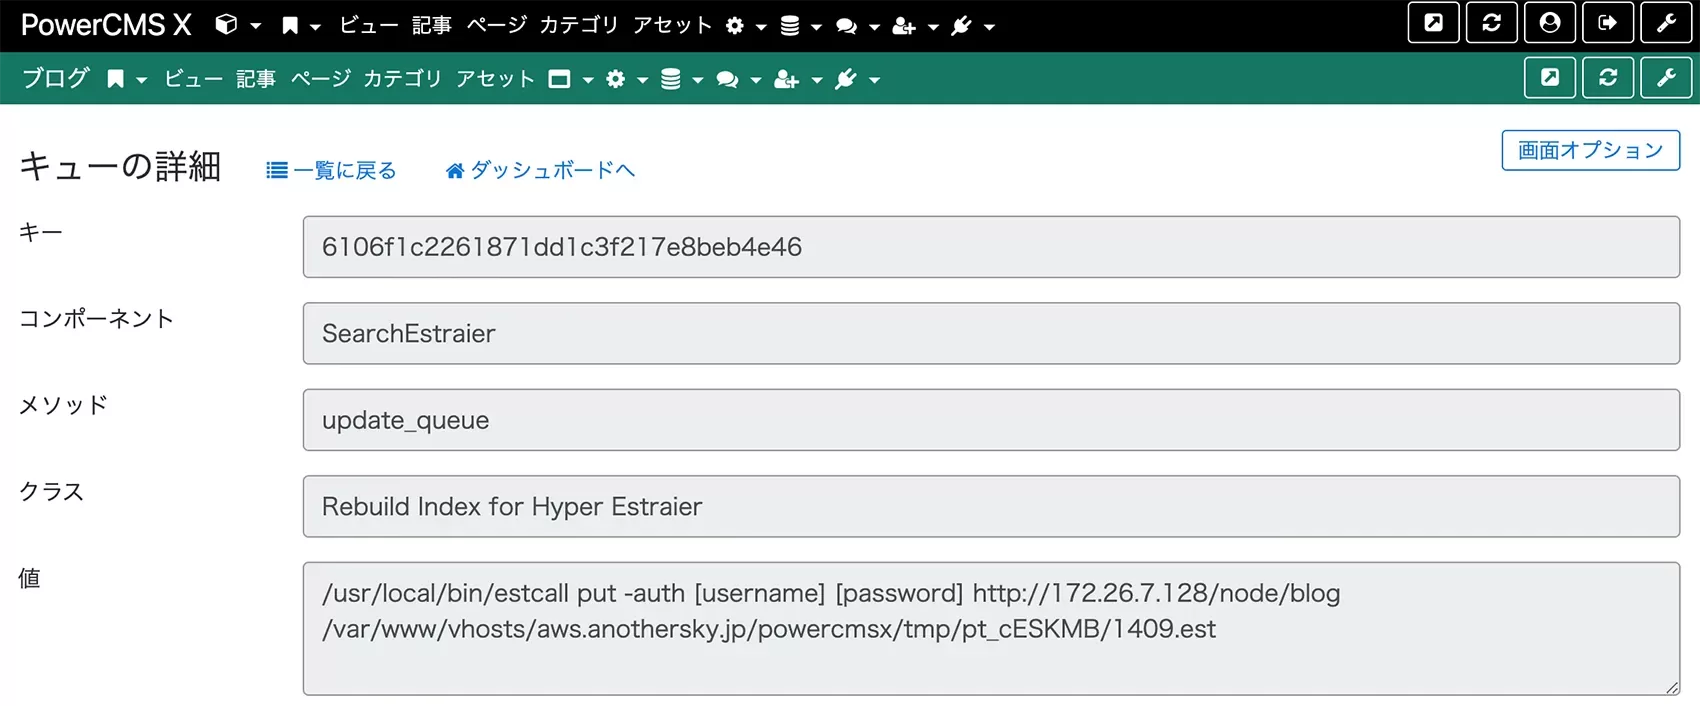Expand the gear dropdown arrow in the green bar

click(x=642, y=80)
